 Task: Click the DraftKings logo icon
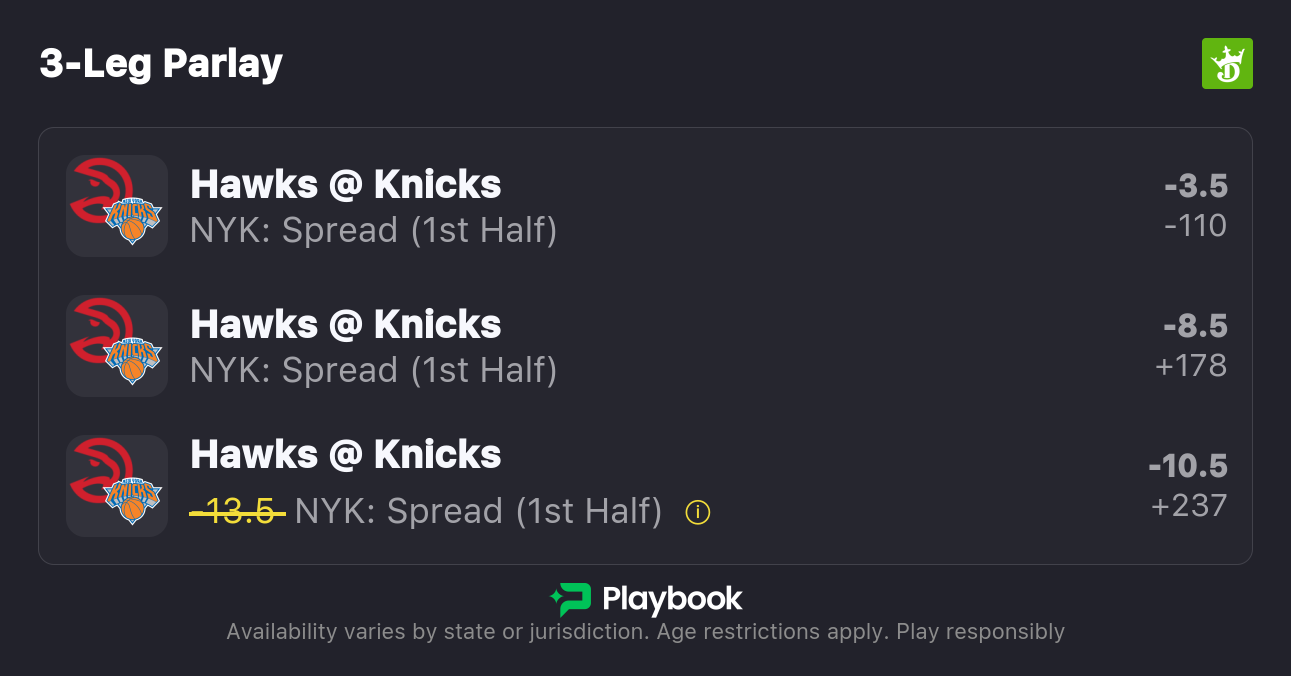1226,64
